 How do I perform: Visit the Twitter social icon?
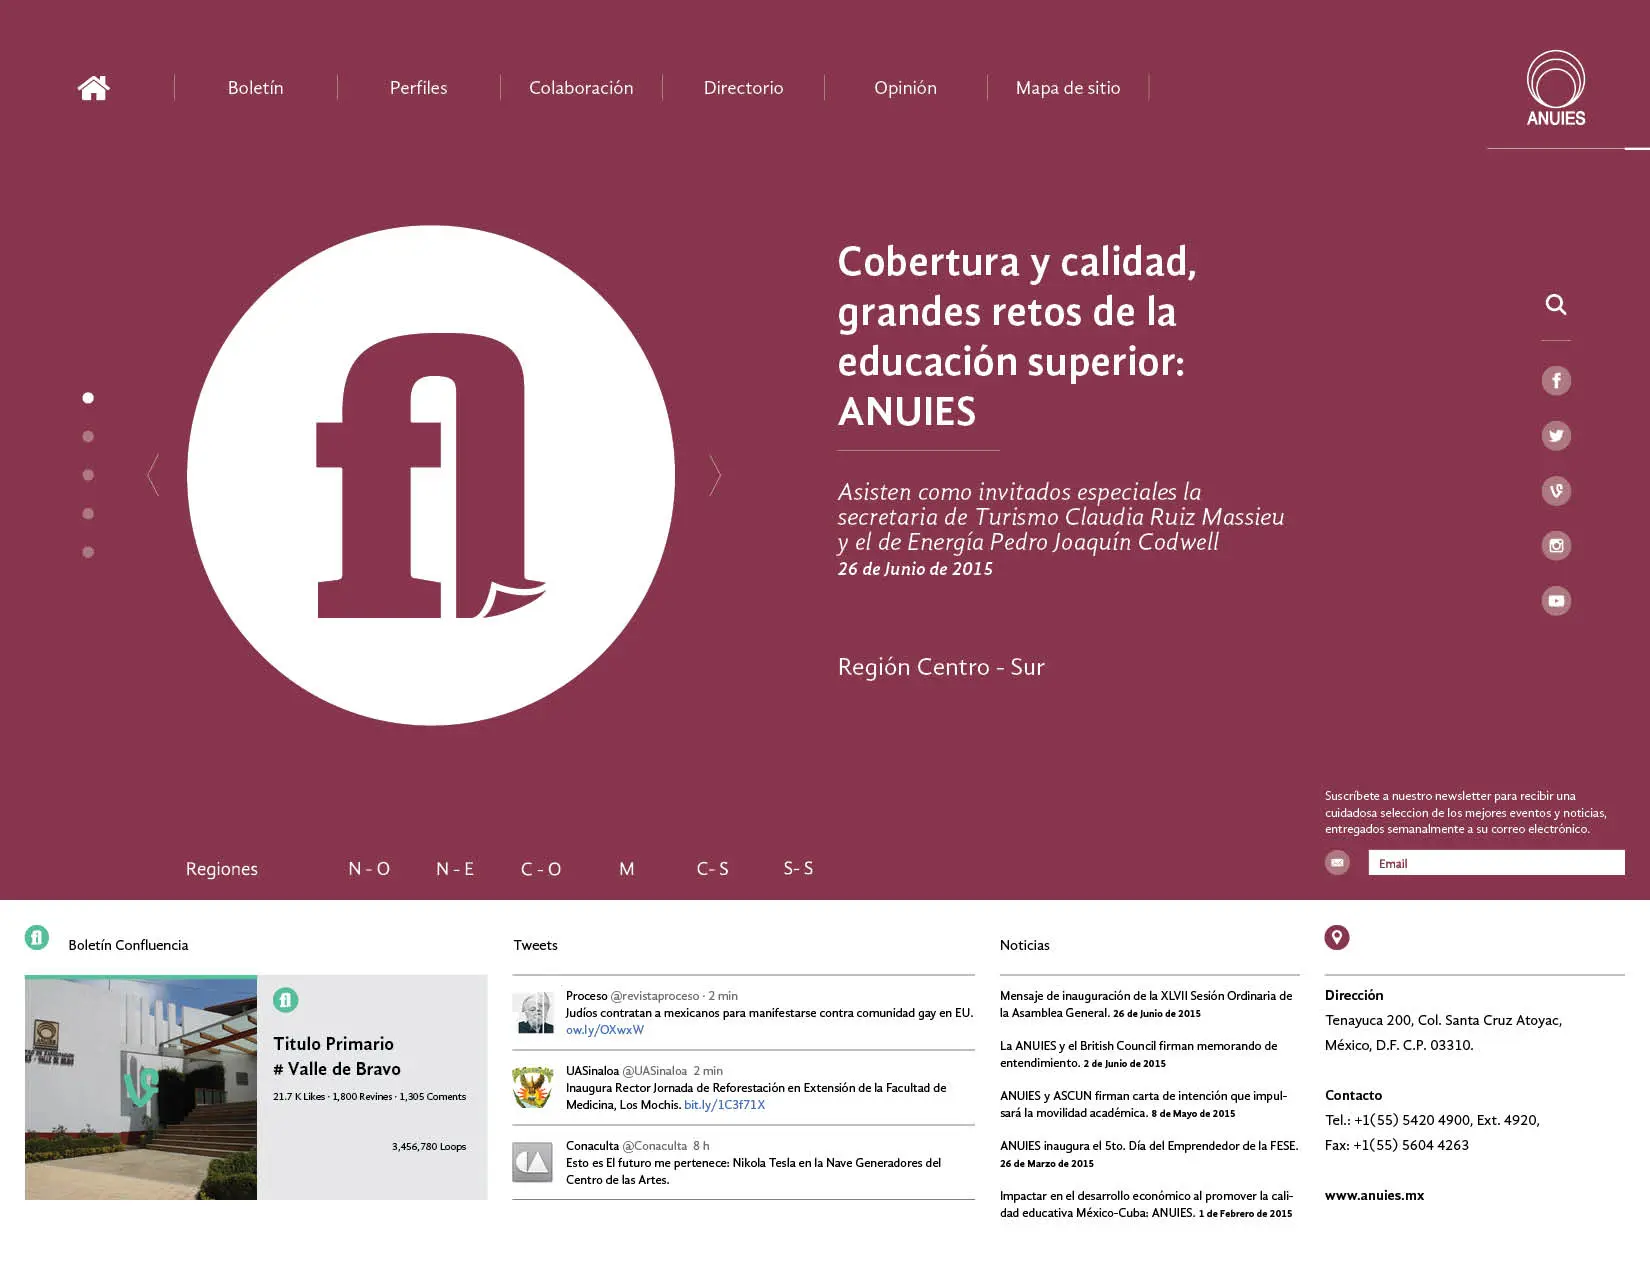click(1556, 436)
